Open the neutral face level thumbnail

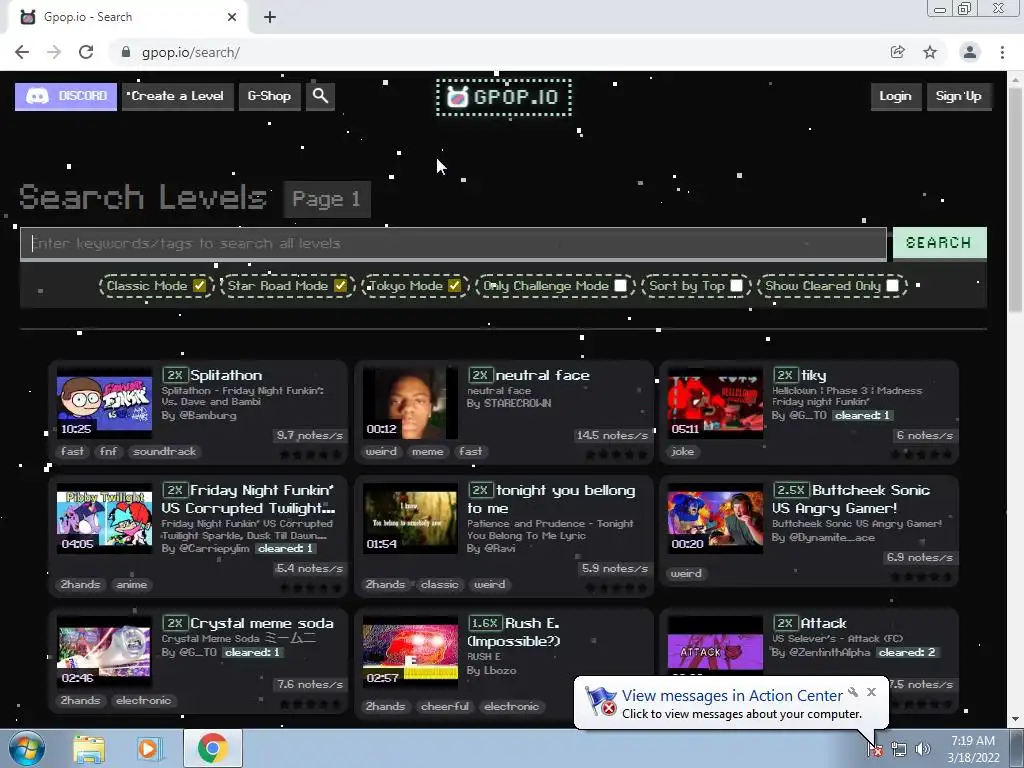[410, 403]
